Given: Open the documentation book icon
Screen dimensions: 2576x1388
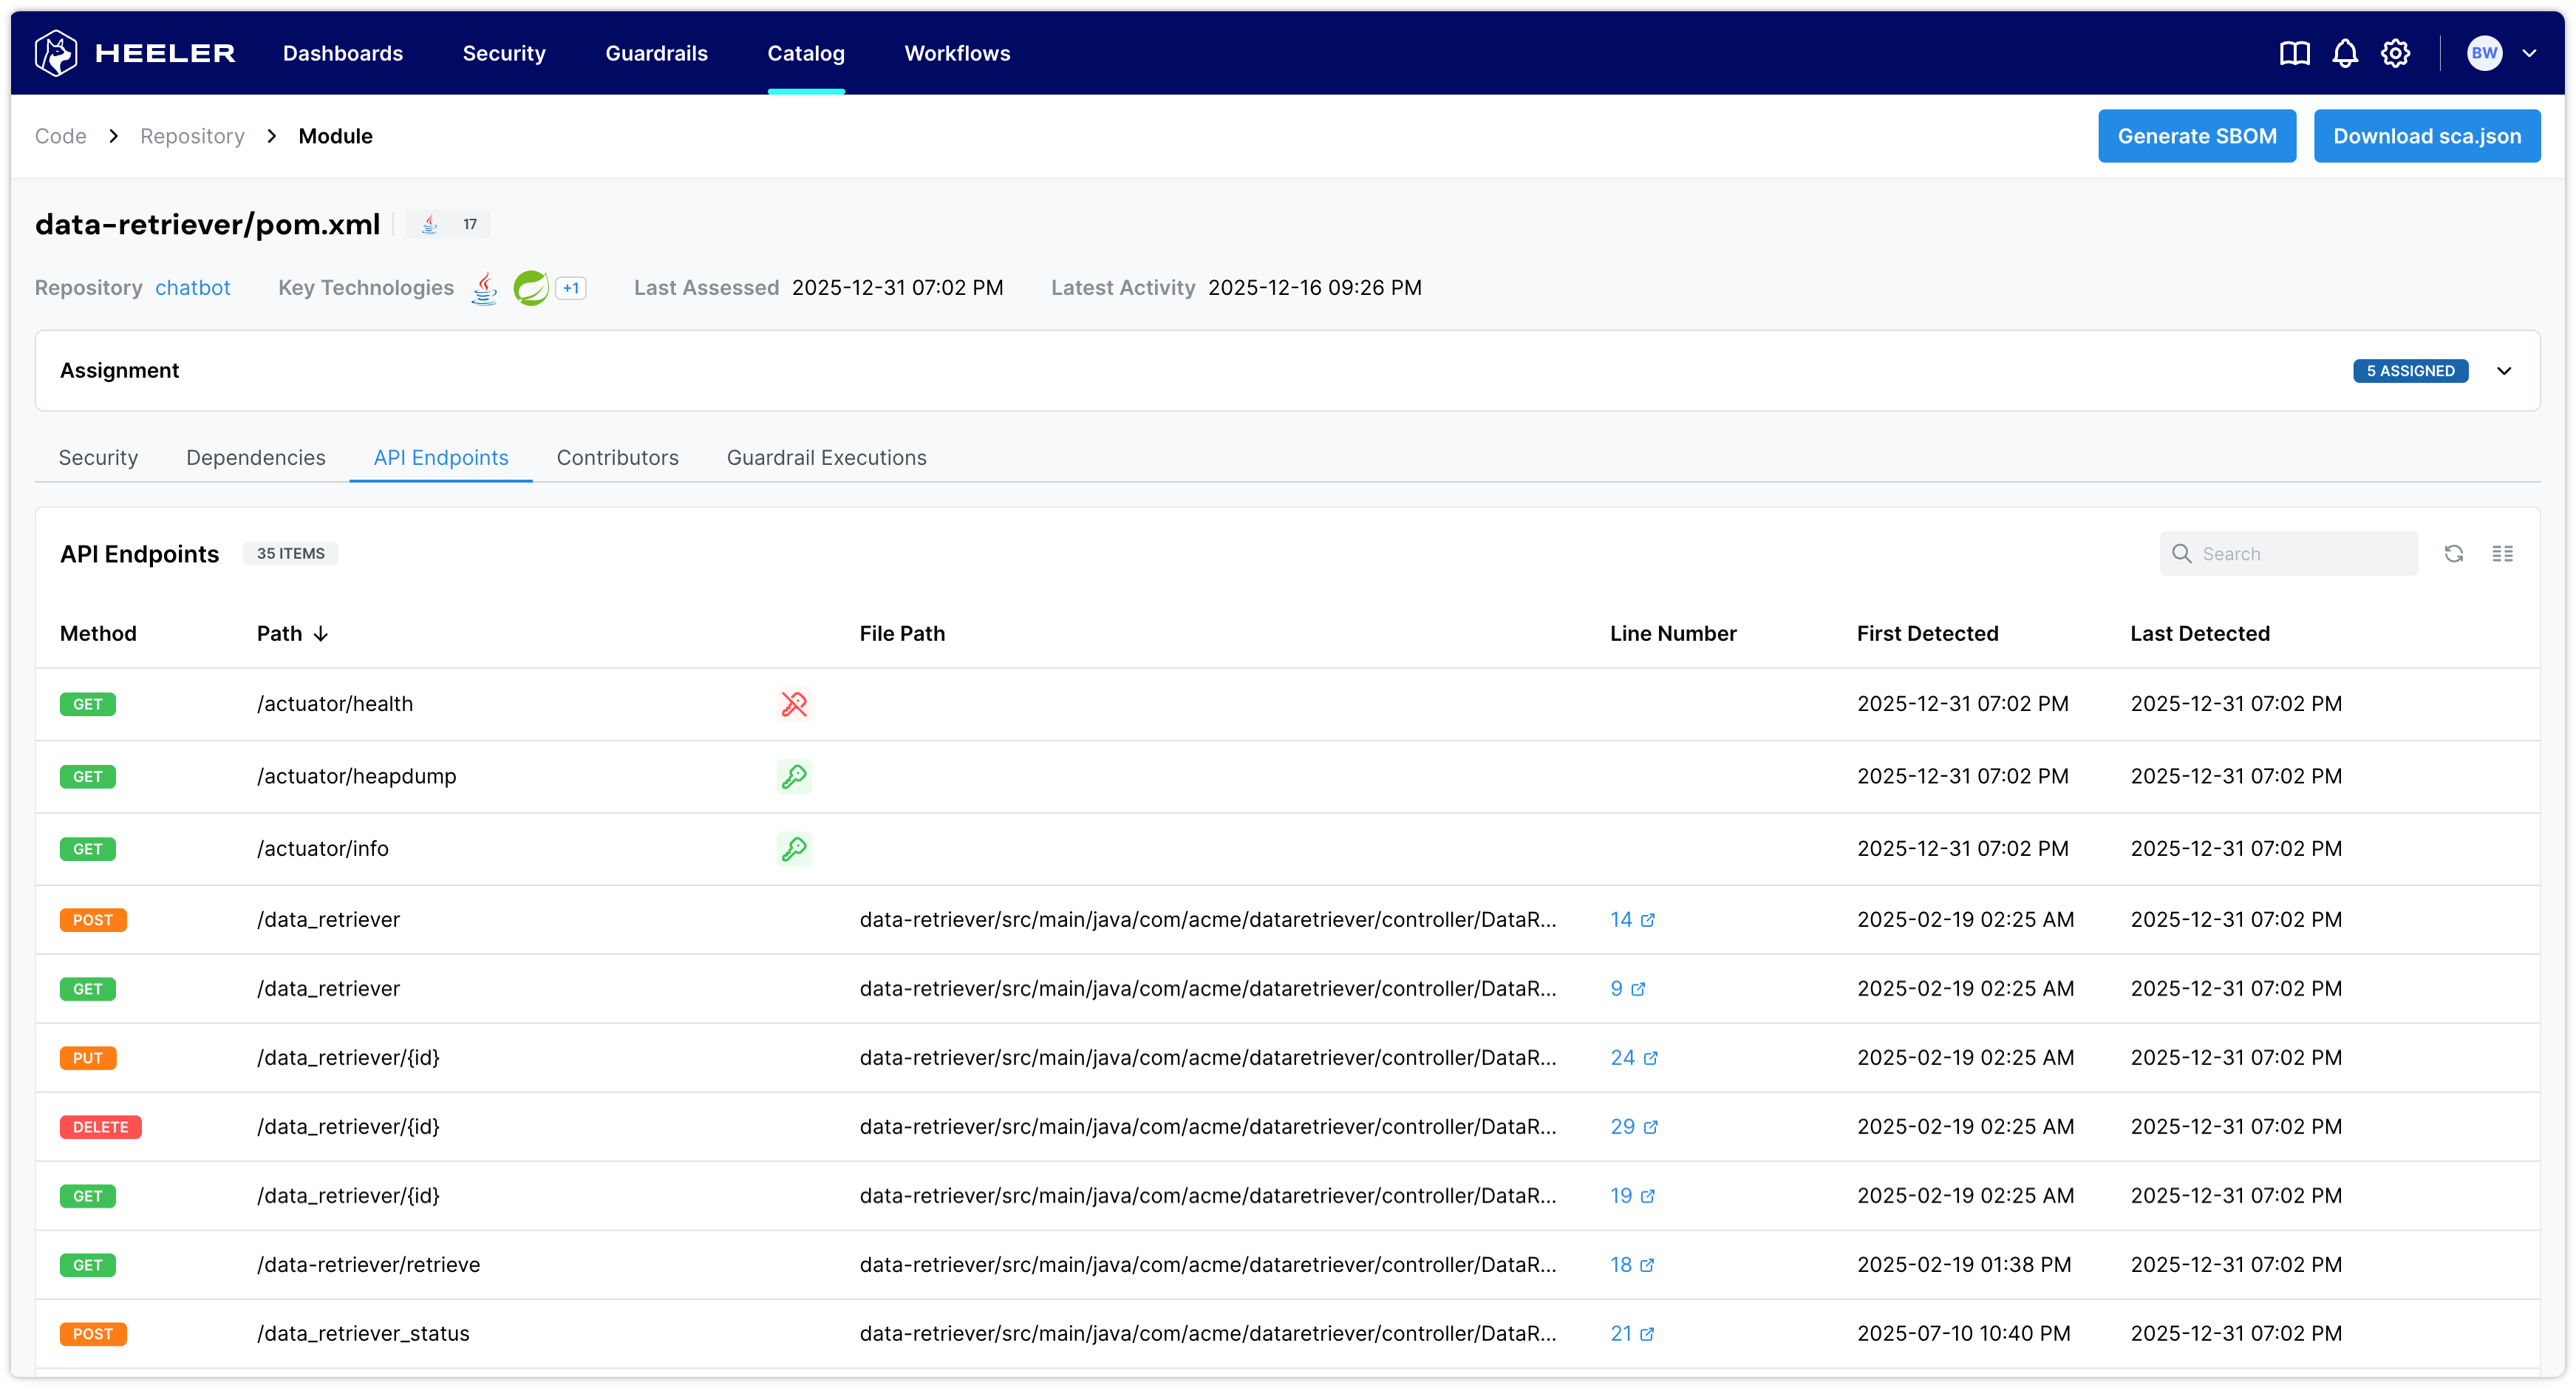Looking at the screenshot, I should 2294,53.
